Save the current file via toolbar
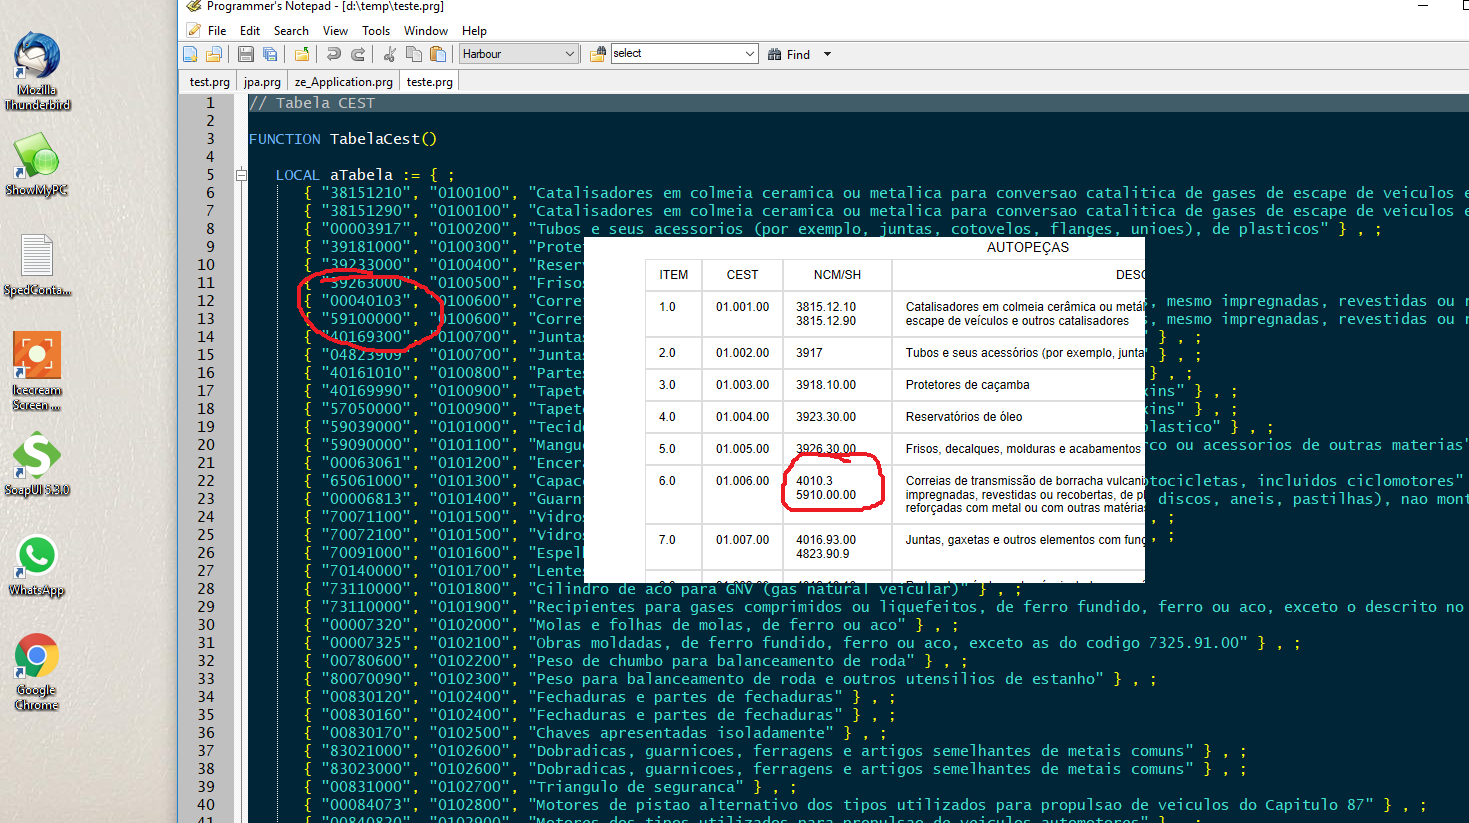The height and width of the screenshot is (823, 1469). pyautogui.click(x=245, y=54)
